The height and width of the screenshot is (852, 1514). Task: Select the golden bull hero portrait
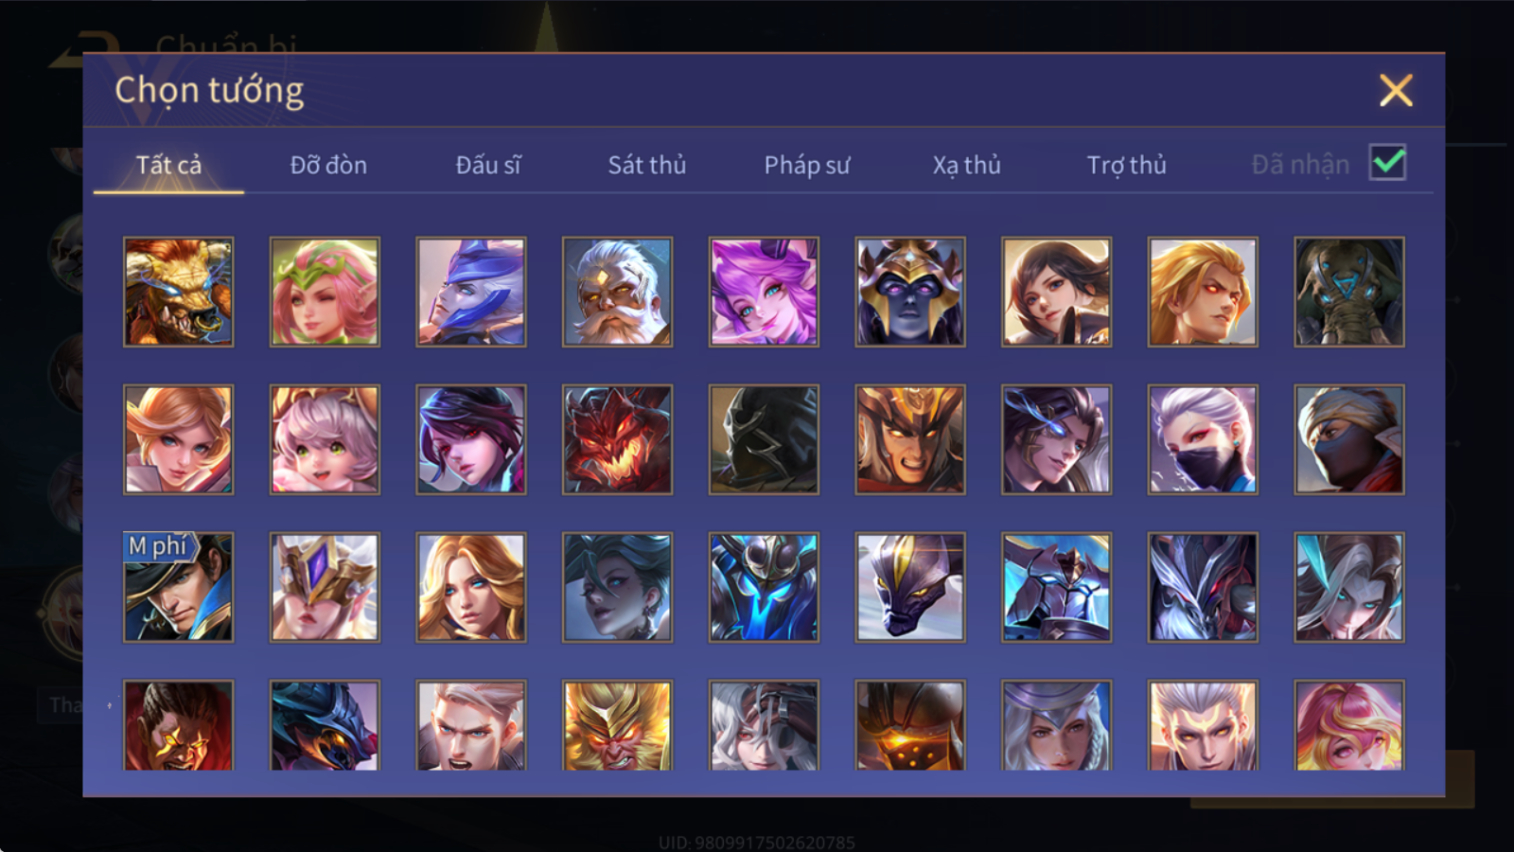tap(178, 292)
